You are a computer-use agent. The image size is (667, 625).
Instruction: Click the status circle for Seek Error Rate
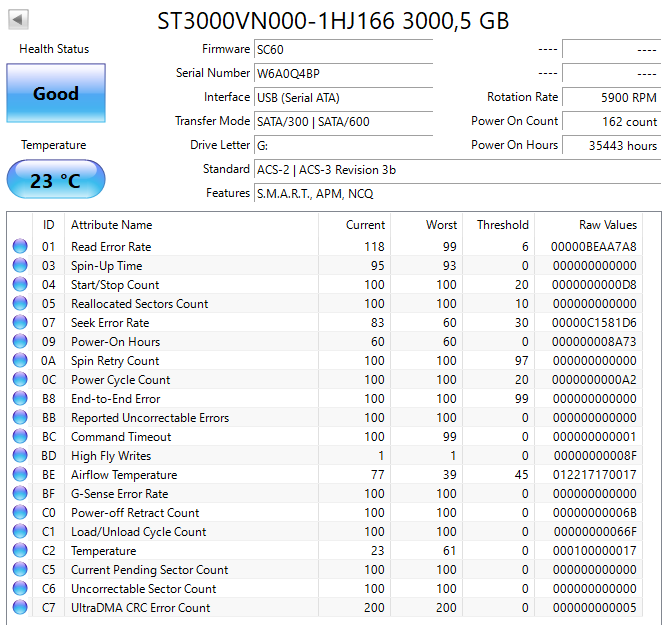point(20,323)
